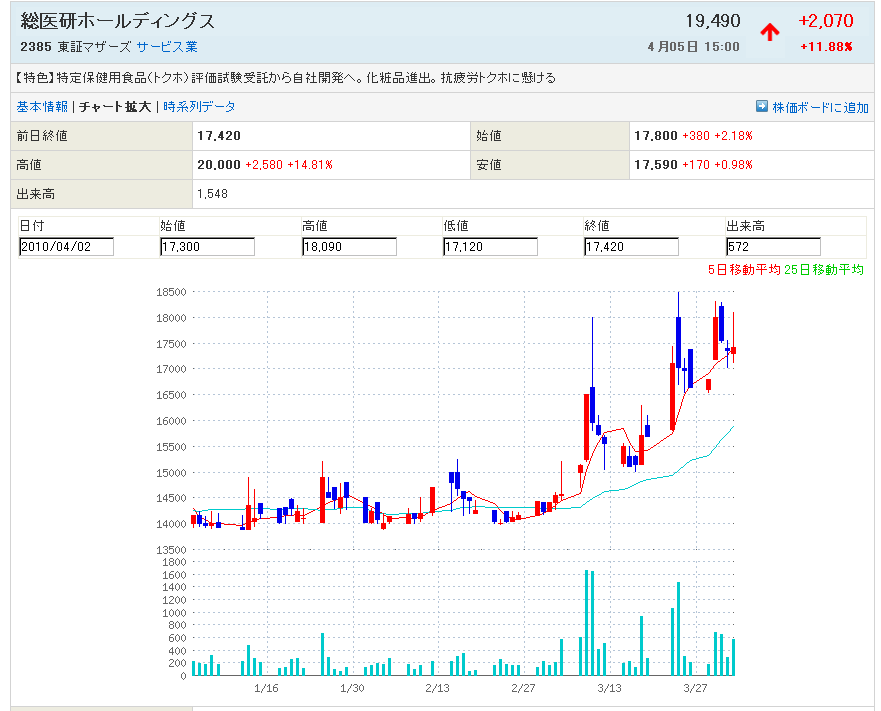
Task: Click the 低値 low price input field
Action: point(491,247)
